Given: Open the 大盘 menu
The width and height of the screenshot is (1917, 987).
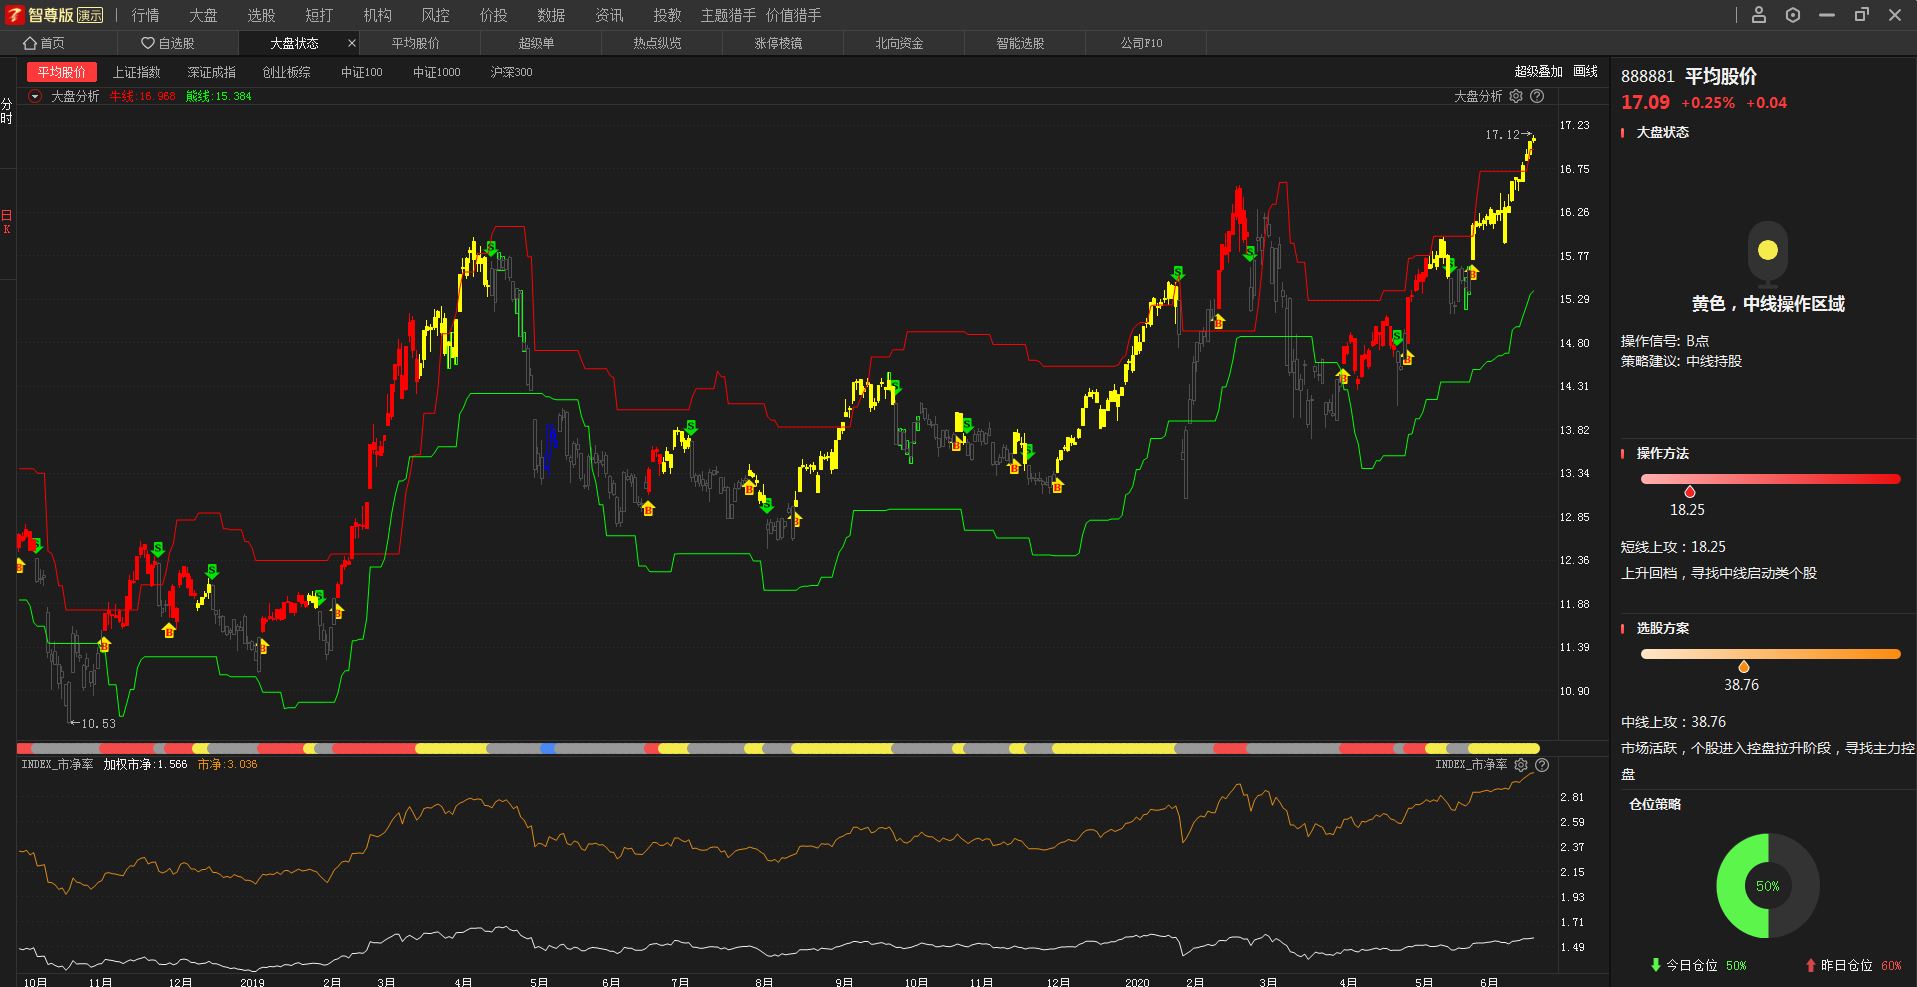Looking at the screenshot, I should point(204,15).
